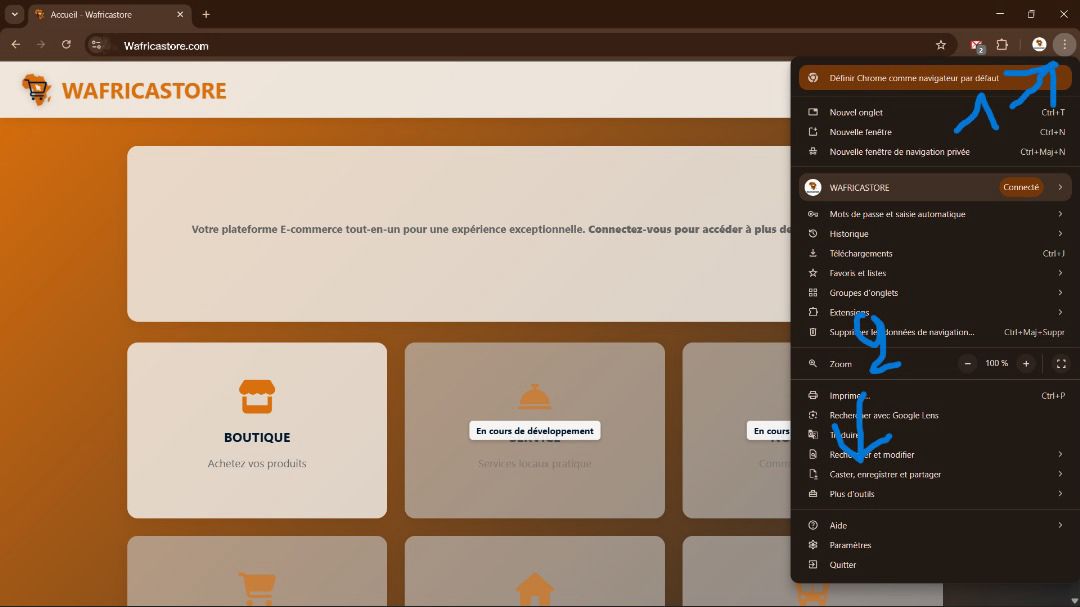Open a new tab with plus button

(206, 14)
